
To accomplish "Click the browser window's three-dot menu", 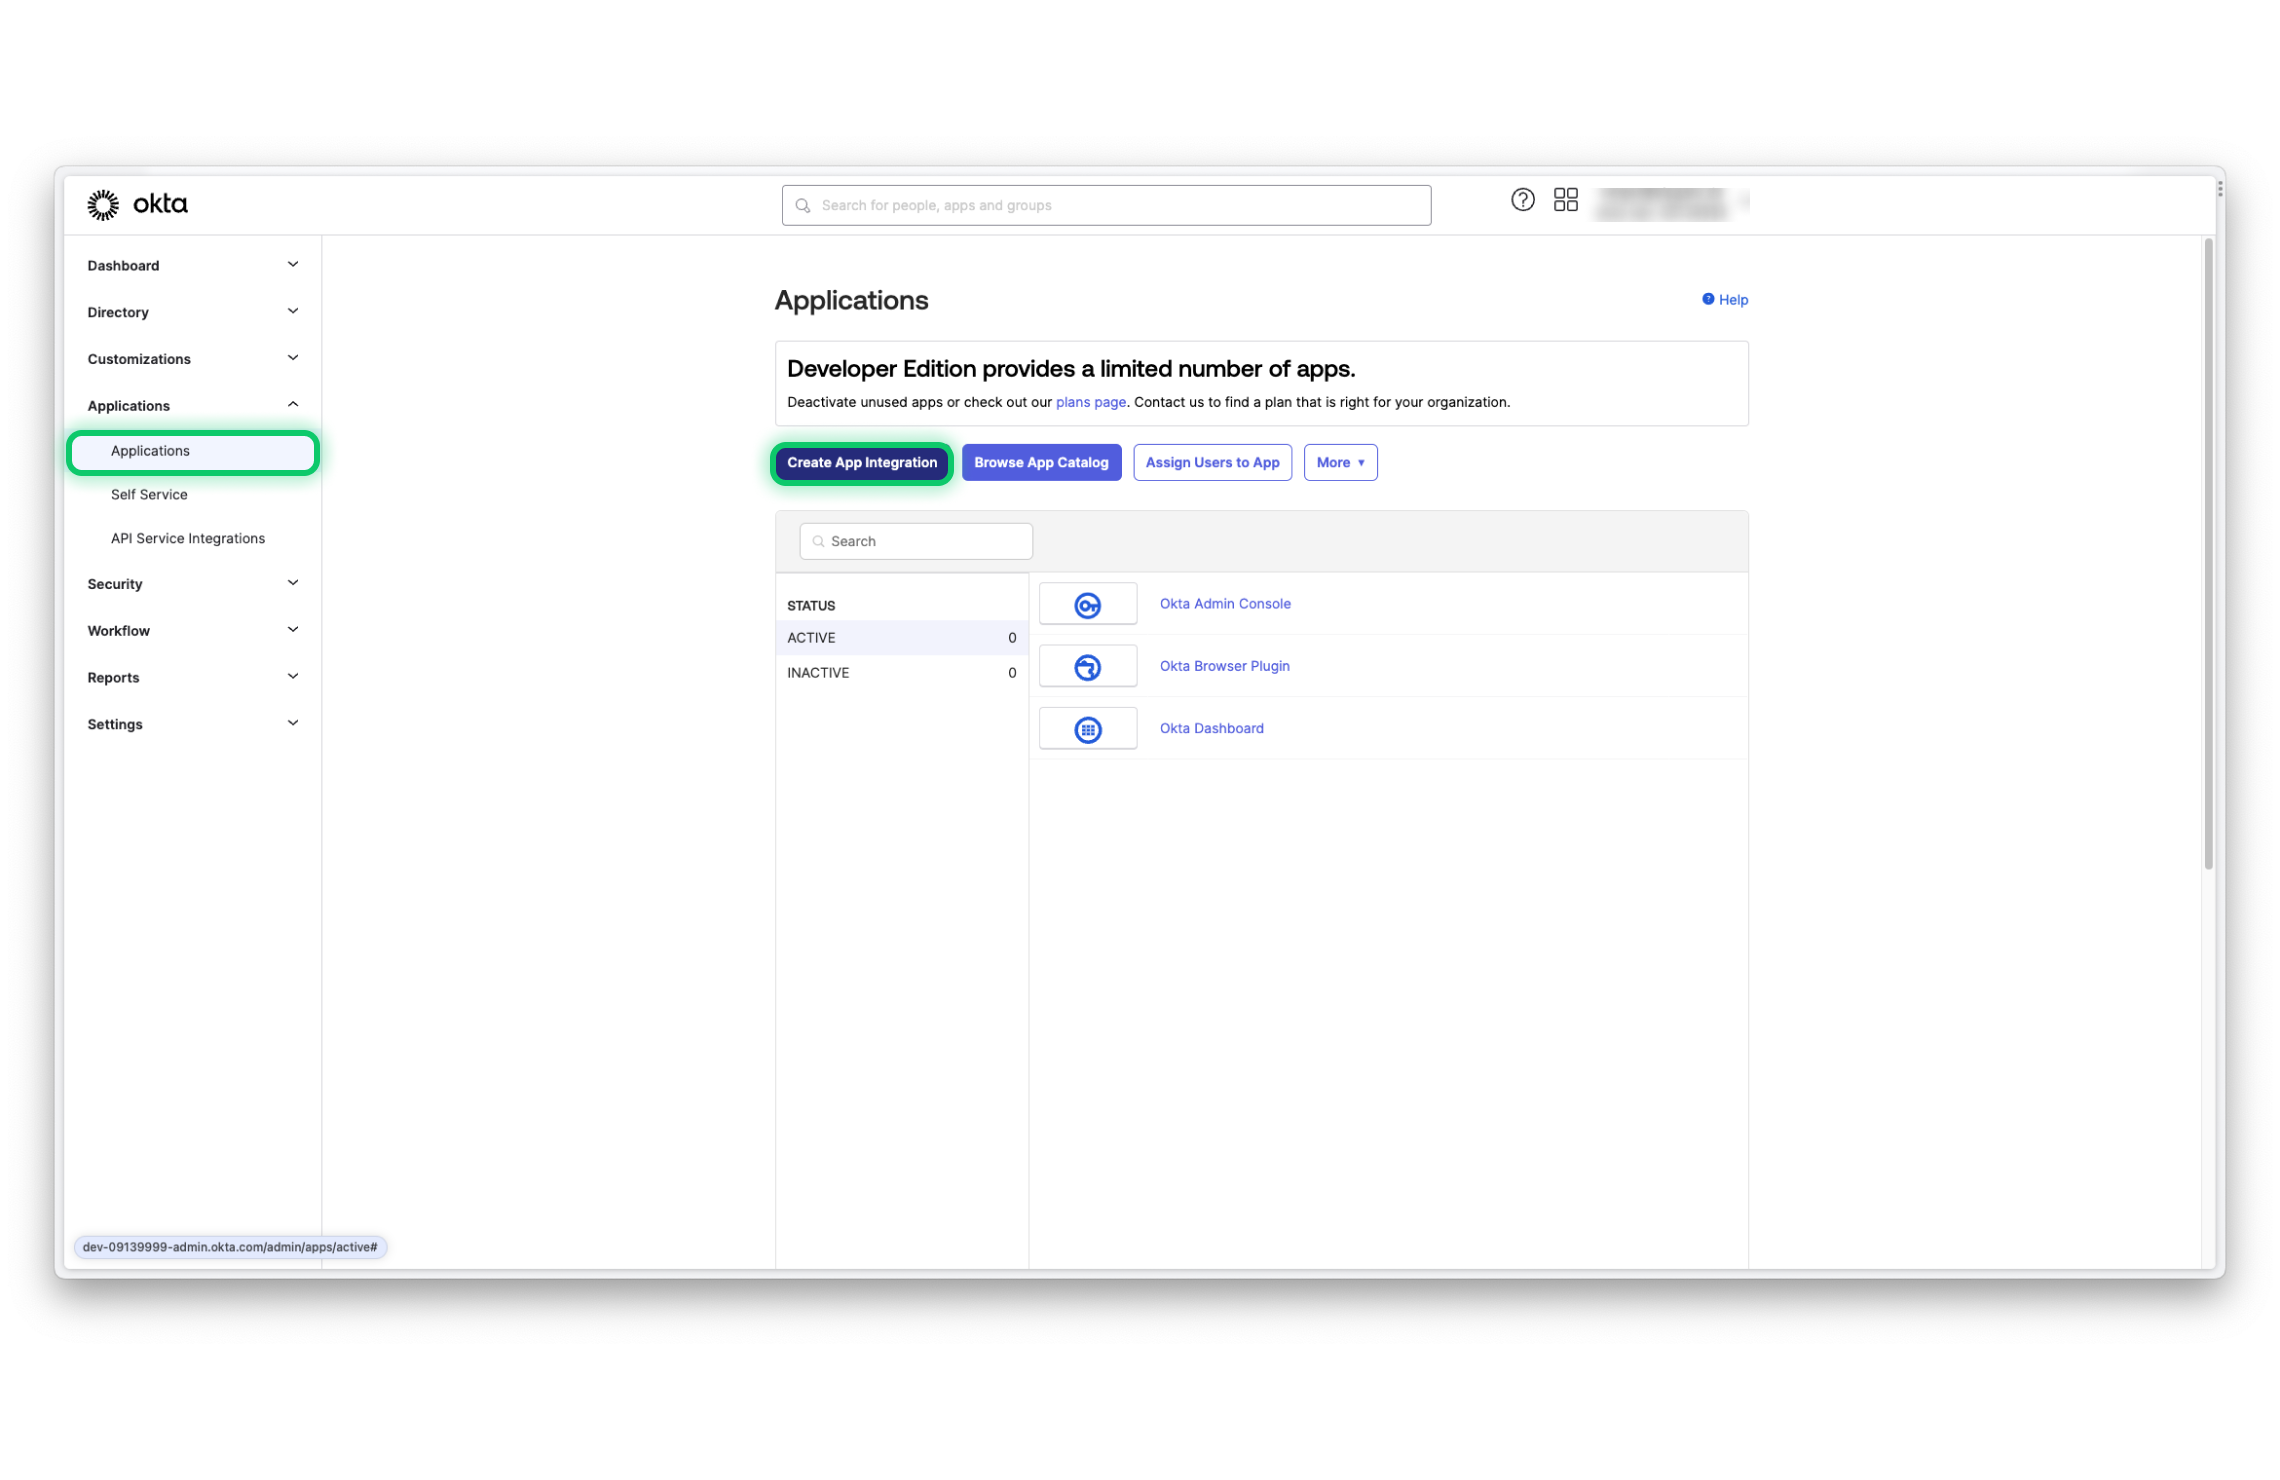I will coord(2219,188).
